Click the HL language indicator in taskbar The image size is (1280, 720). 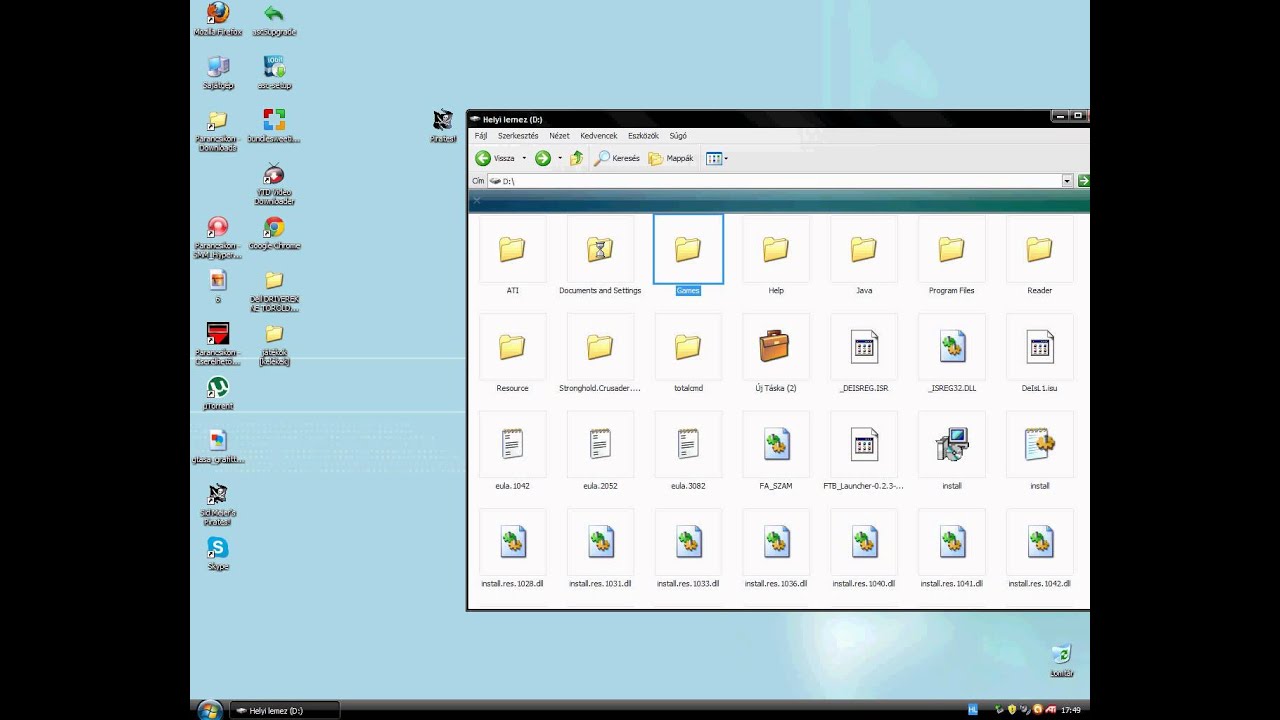tap(972, 710)
